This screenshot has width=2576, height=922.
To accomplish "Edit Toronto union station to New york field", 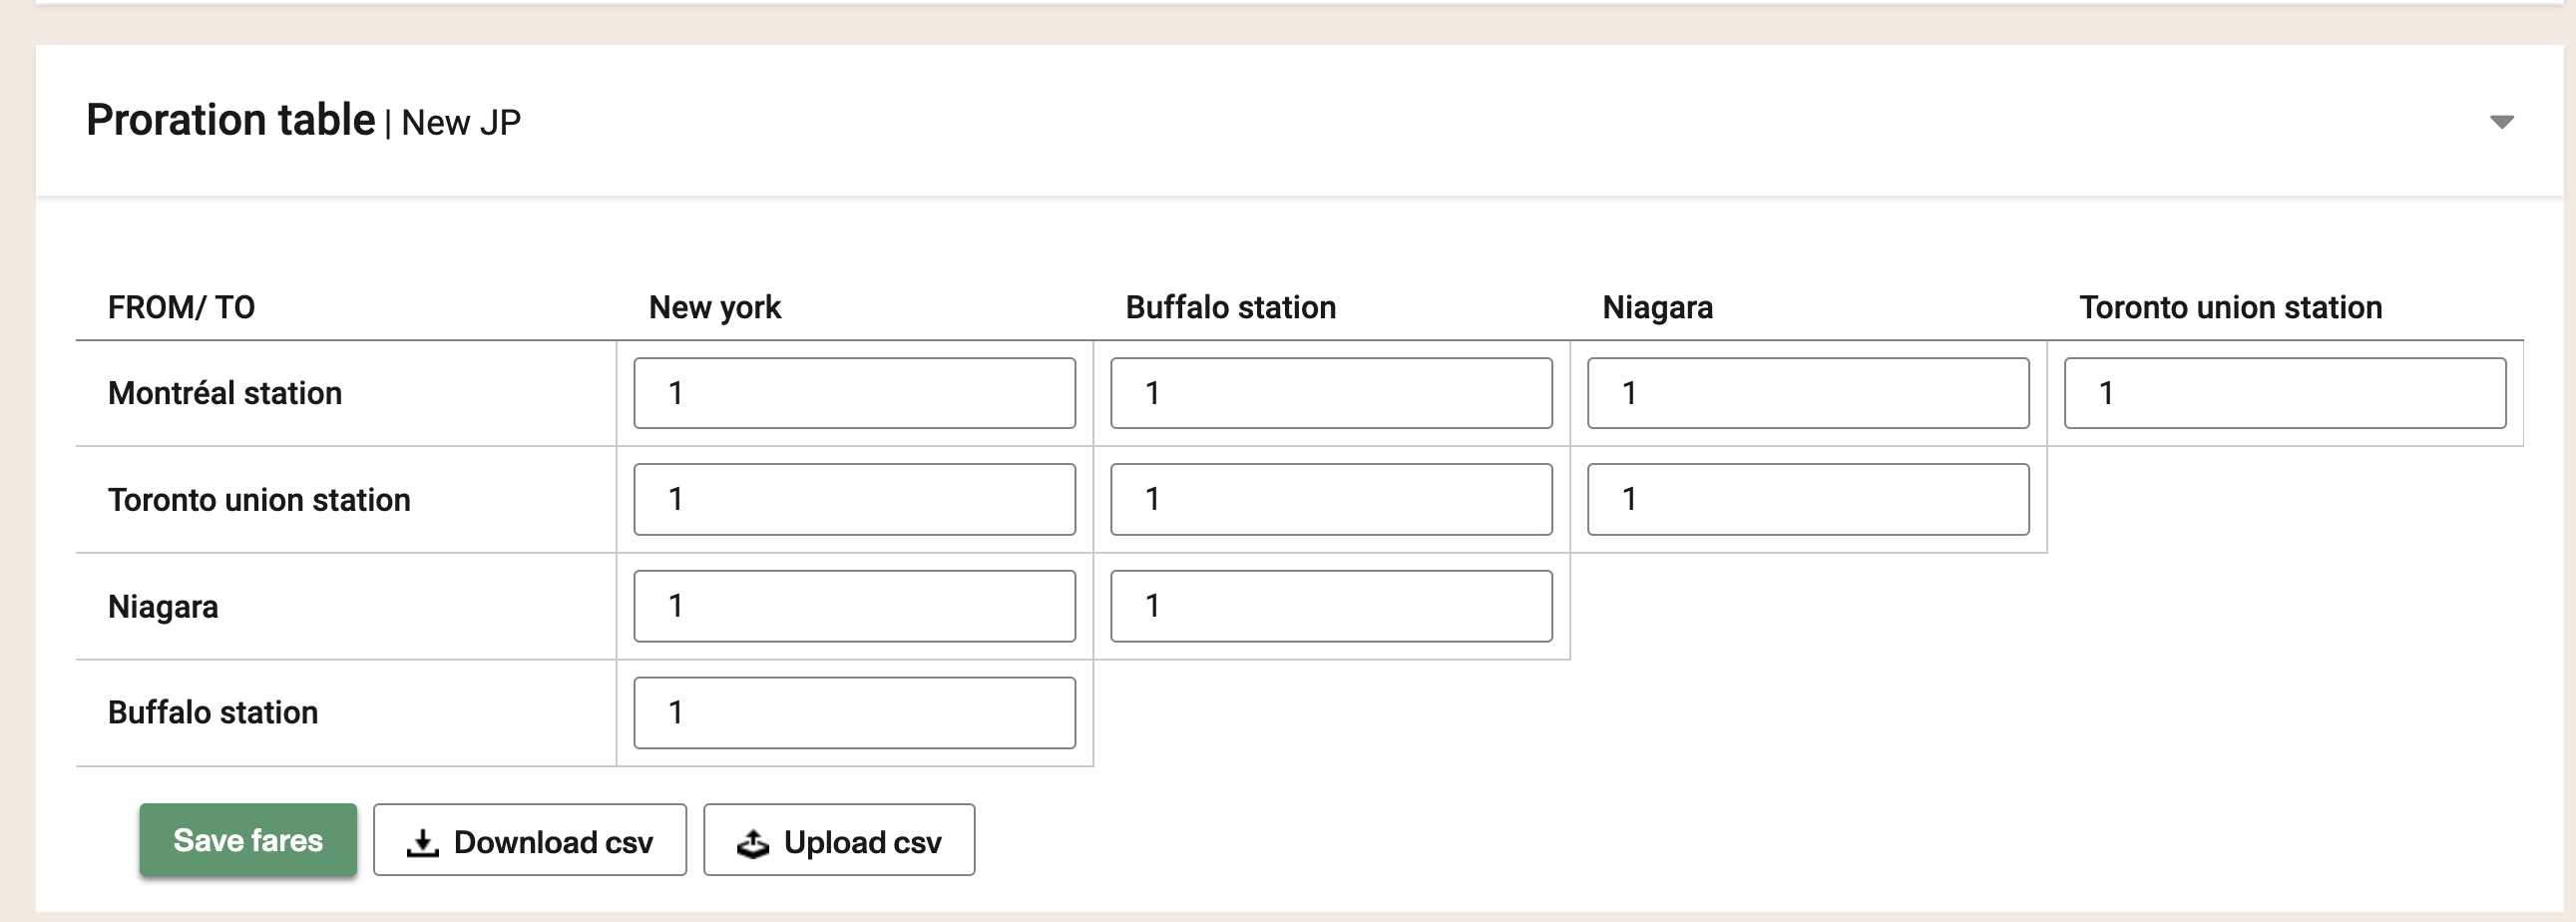I will [855, 499].
